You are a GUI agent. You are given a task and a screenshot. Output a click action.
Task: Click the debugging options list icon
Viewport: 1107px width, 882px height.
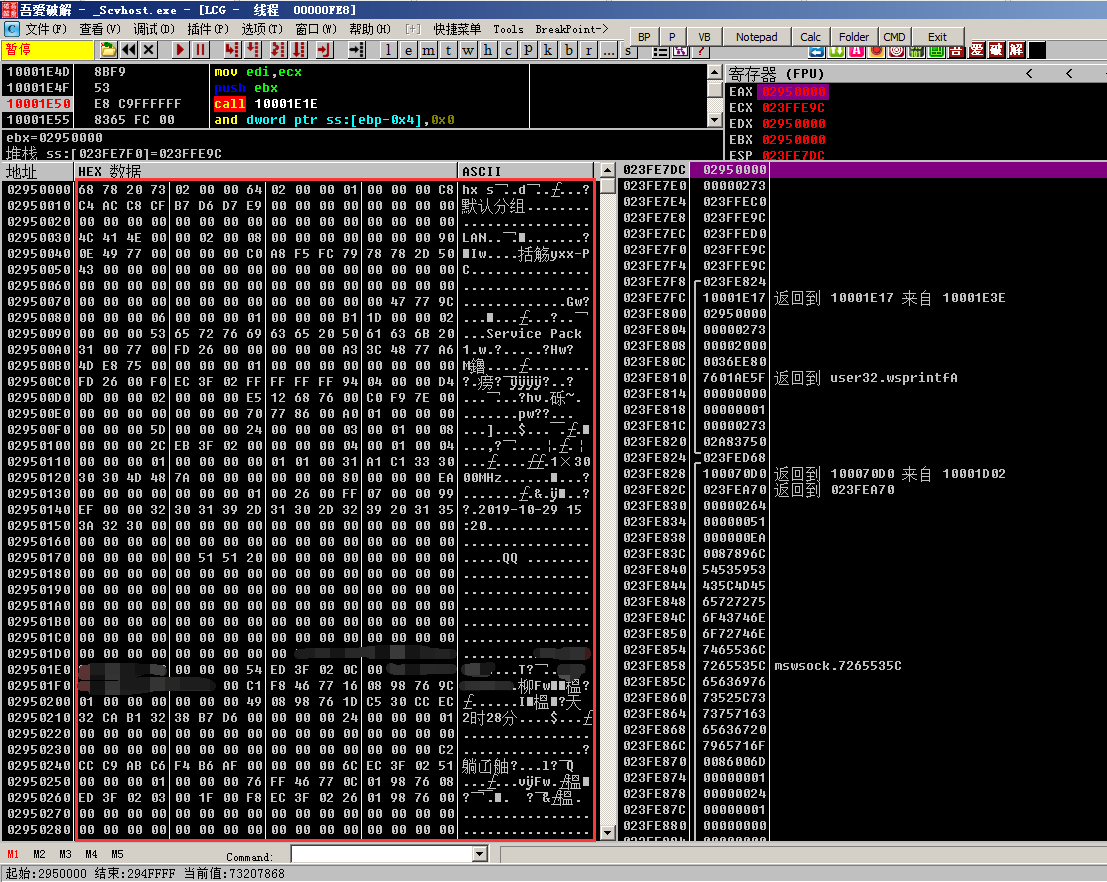point(660,51)
